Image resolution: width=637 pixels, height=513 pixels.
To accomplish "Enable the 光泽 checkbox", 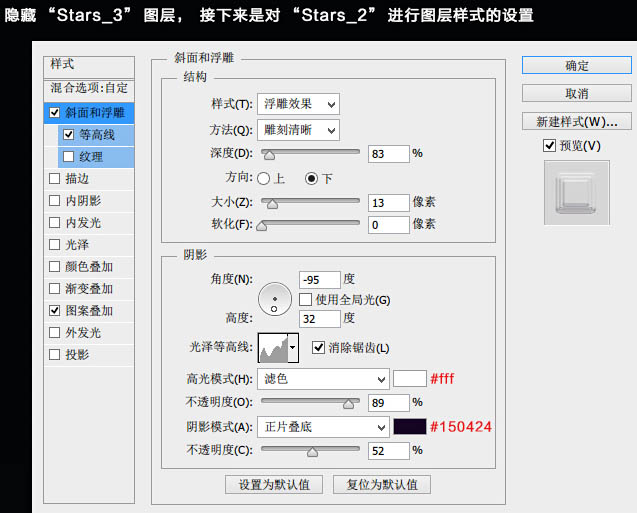I will pos(54,245).
